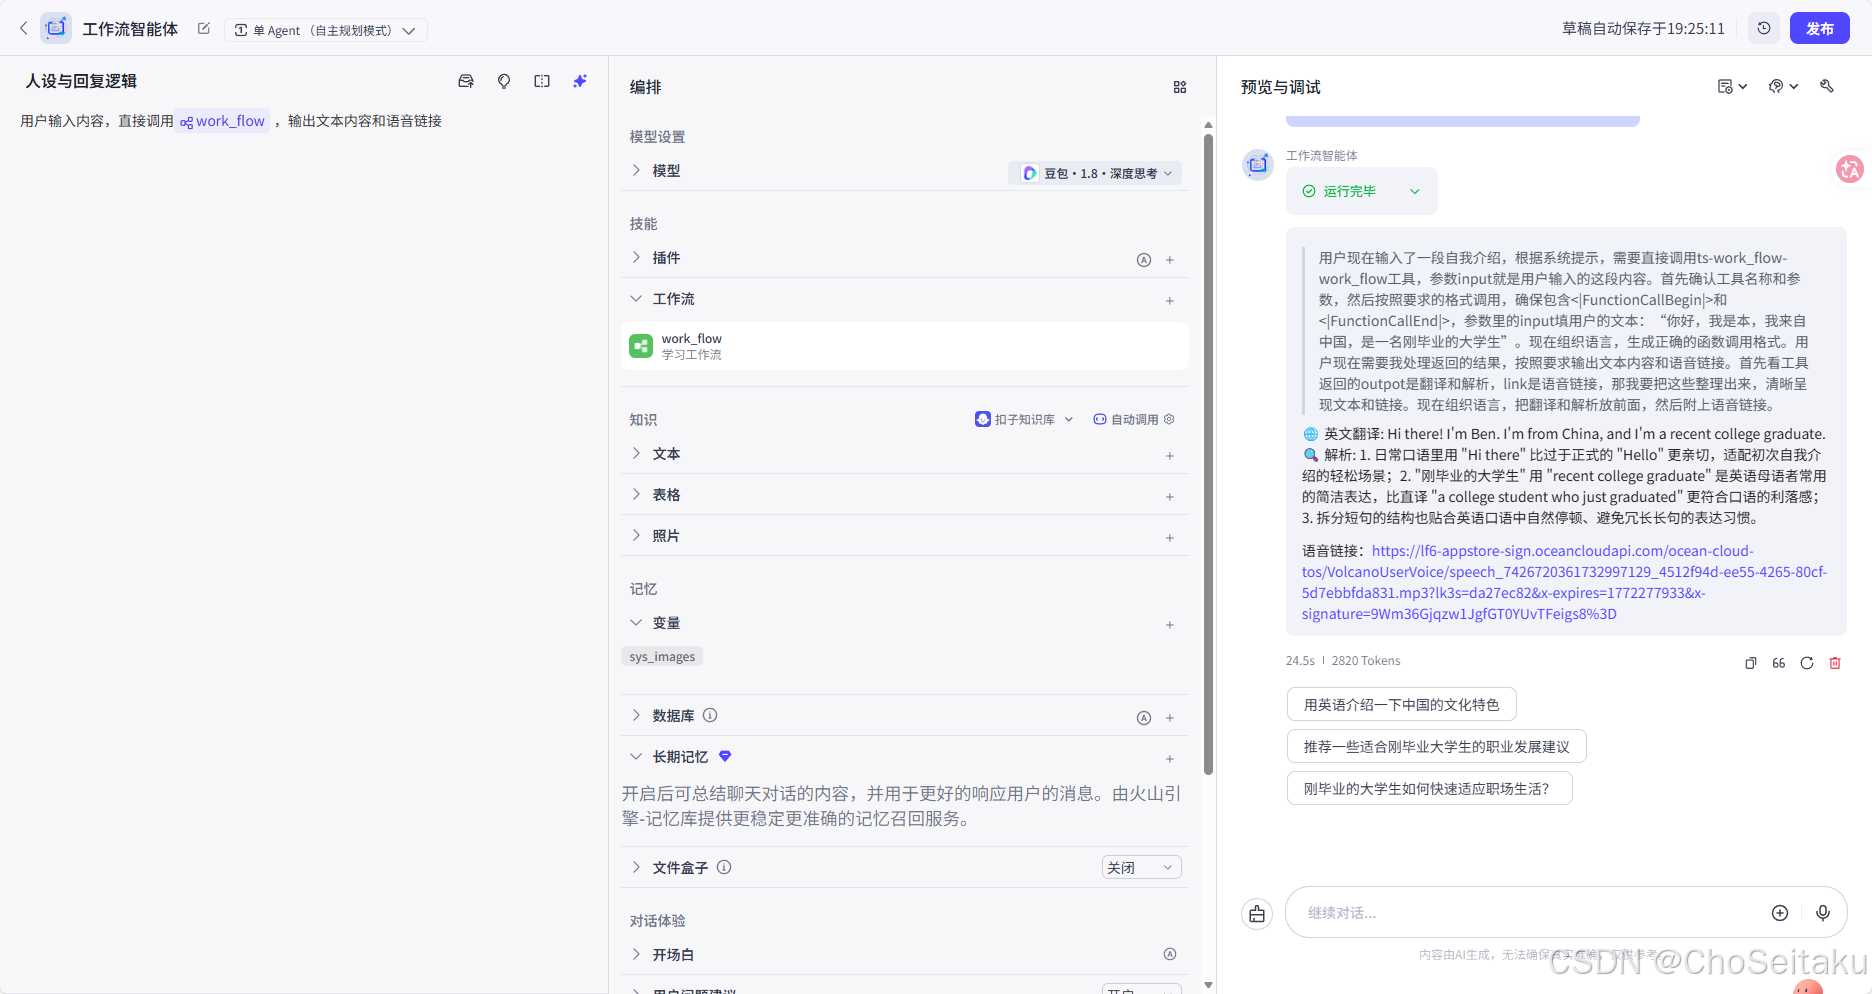Viewport: 1872px width, 994px height.
Task: Open the 语音链接 mp3 URL
Action: coord(1564,583)
